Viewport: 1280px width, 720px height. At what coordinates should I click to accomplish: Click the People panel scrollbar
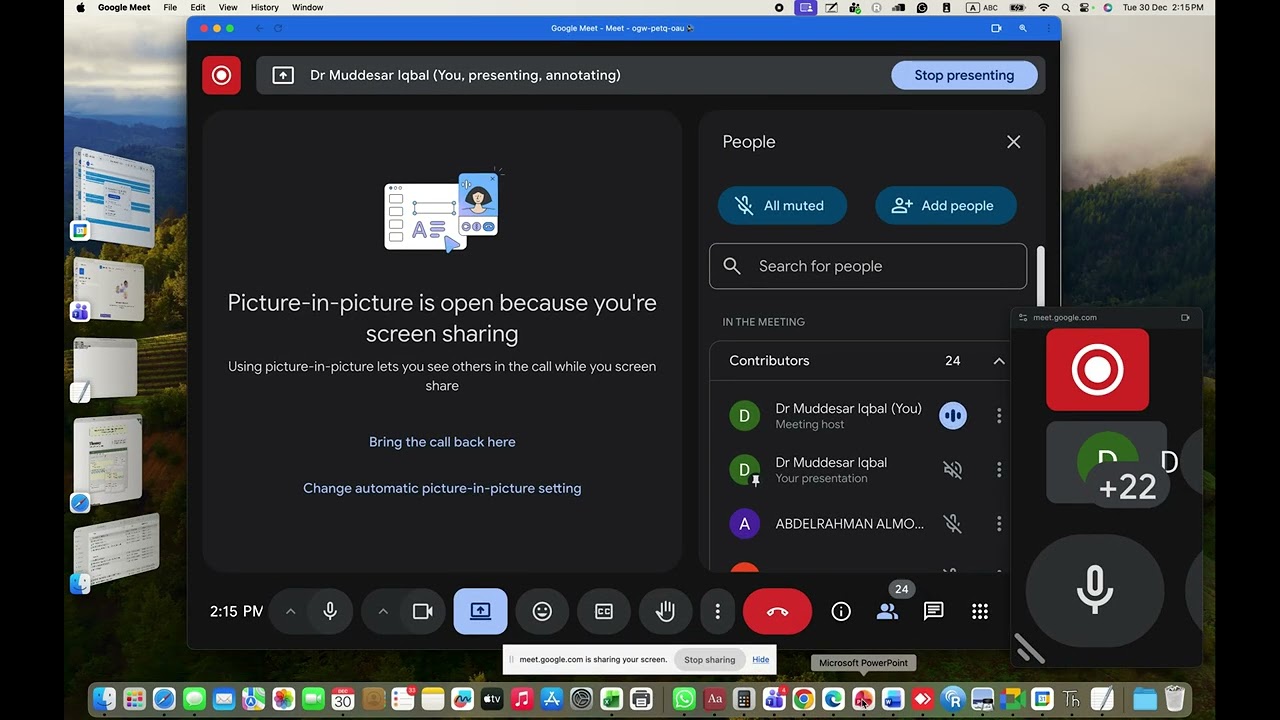pyautogui.click(x=1040, y=277)
